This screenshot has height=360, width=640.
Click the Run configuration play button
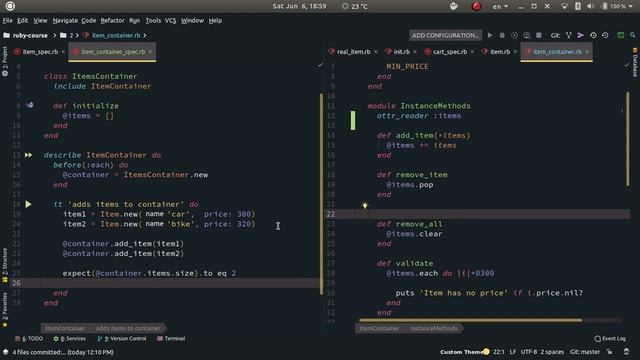(x=490, y=36)
